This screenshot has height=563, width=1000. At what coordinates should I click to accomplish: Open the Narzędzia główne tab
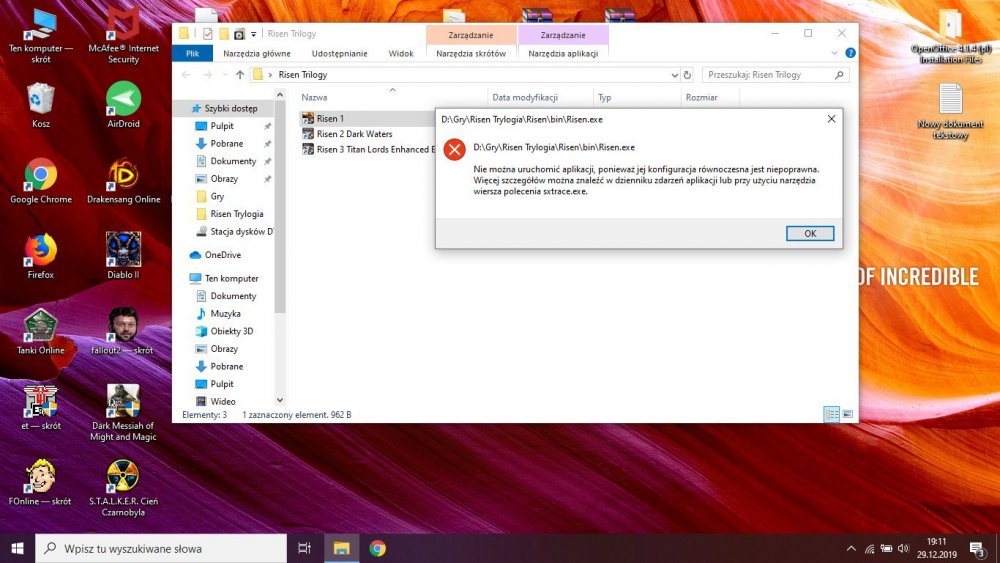pyautogui.click(x=256, y=54)
